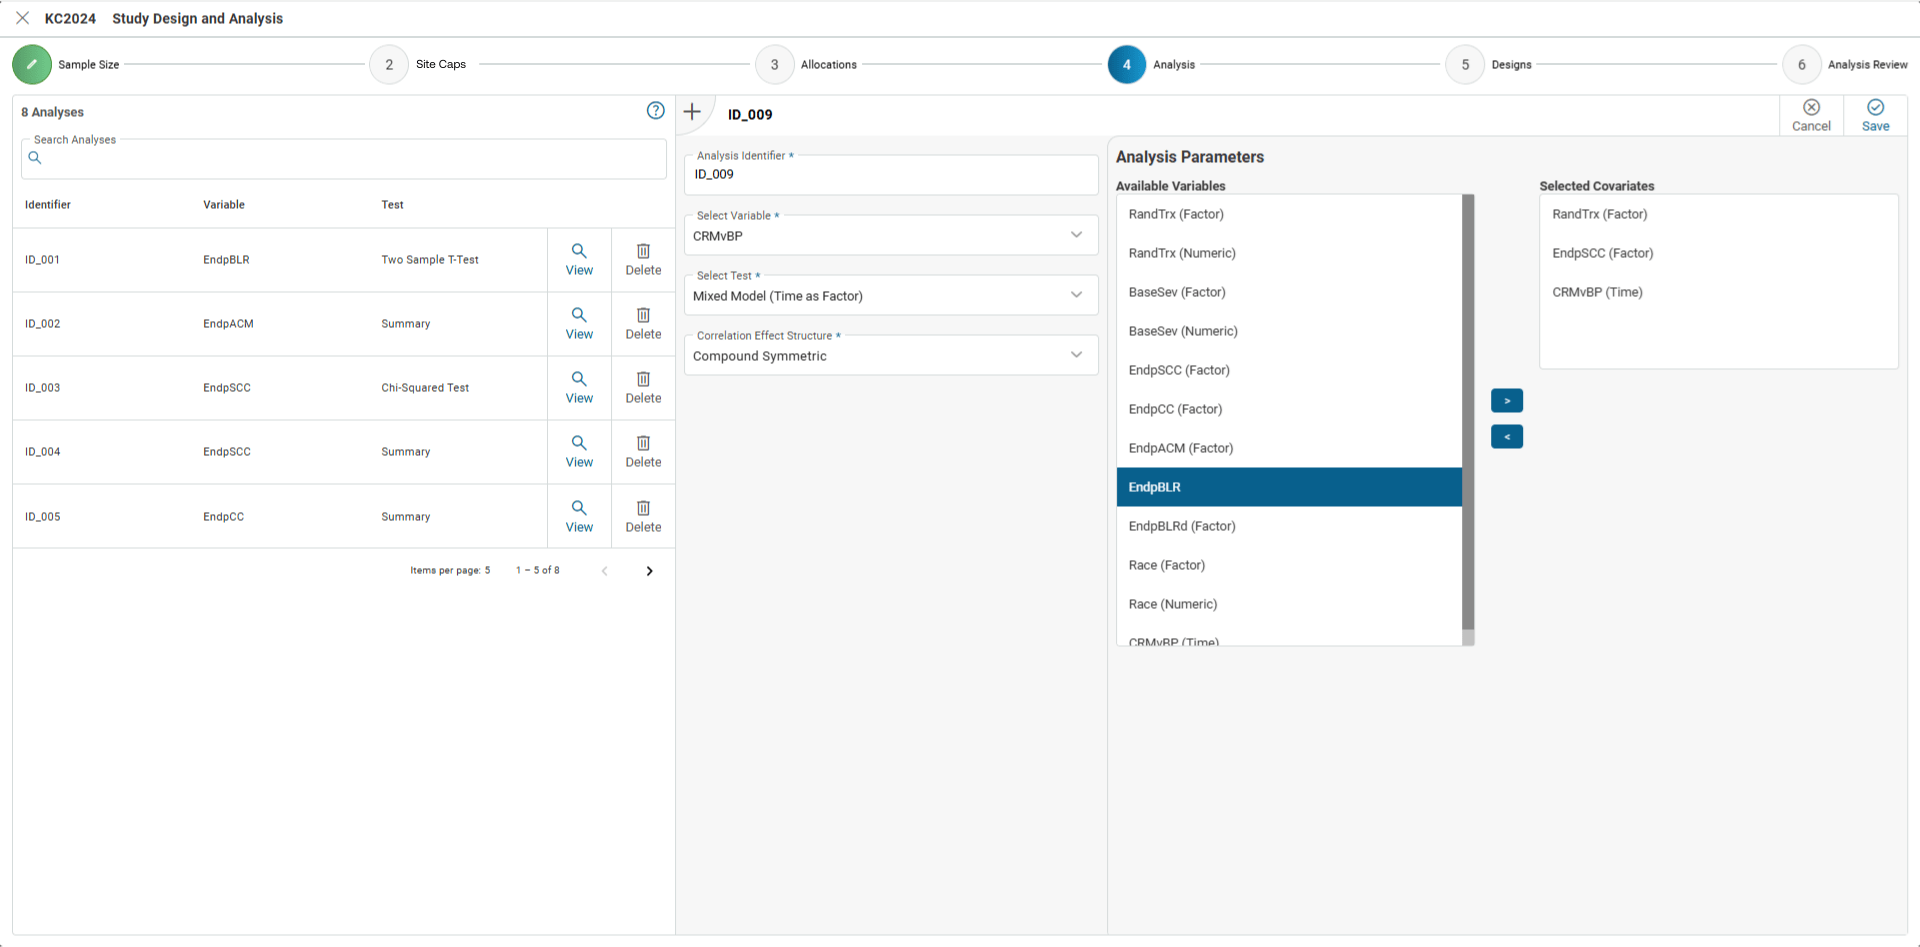Image resolution: width=1920 pixels, height=947 pixels.
Task: Move selected variable to covariates with > button
Action: point(1507,400)
